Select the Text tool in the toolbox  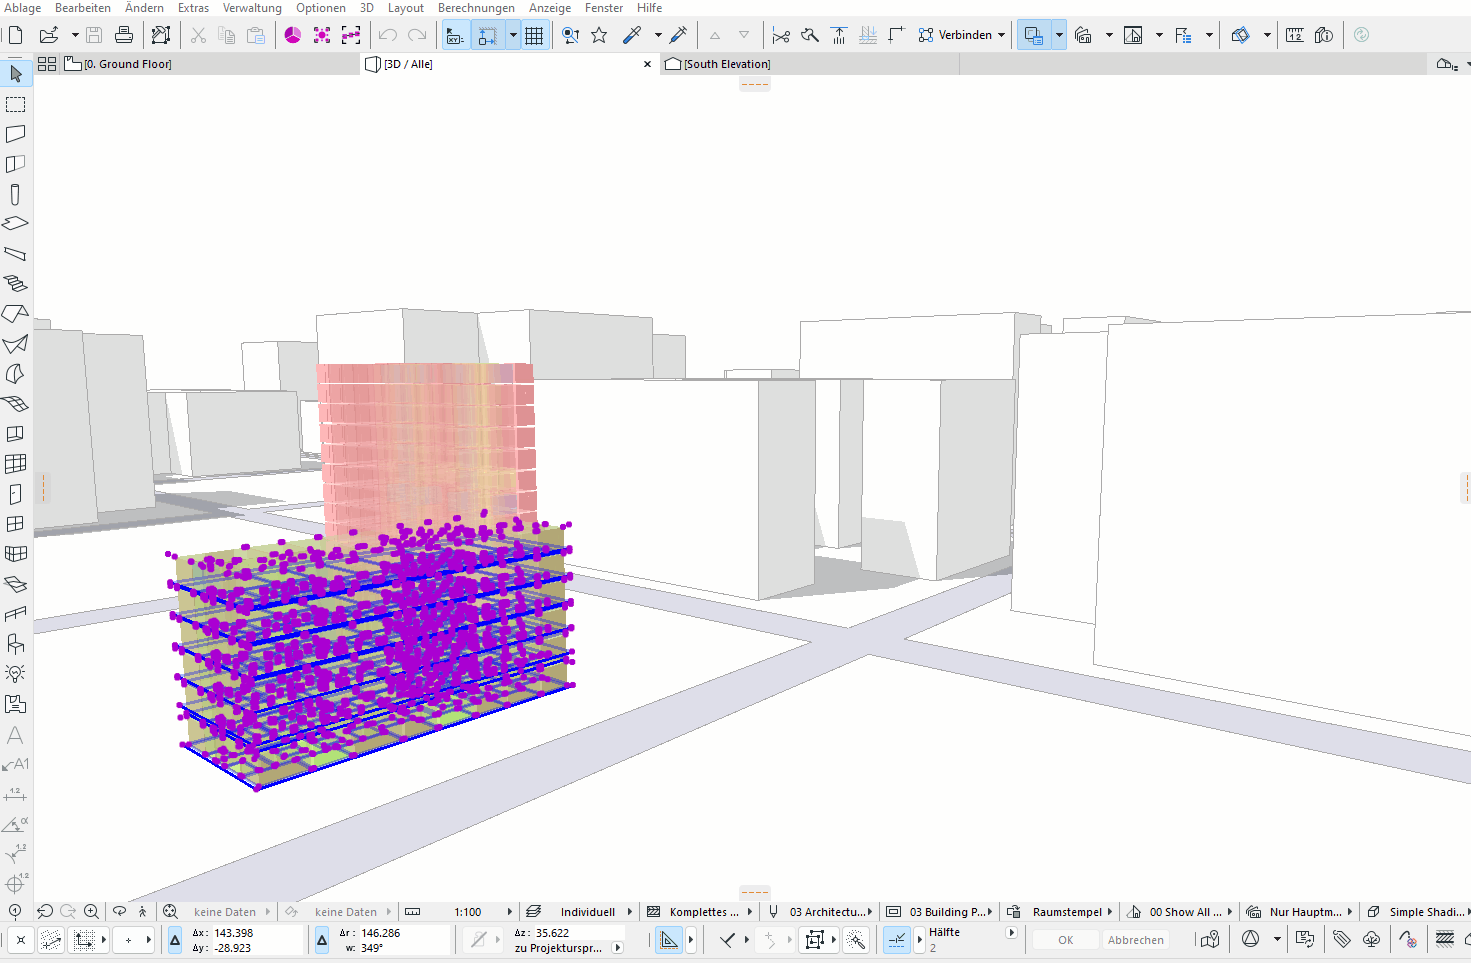pyautogui.click(x=16, y=735)
